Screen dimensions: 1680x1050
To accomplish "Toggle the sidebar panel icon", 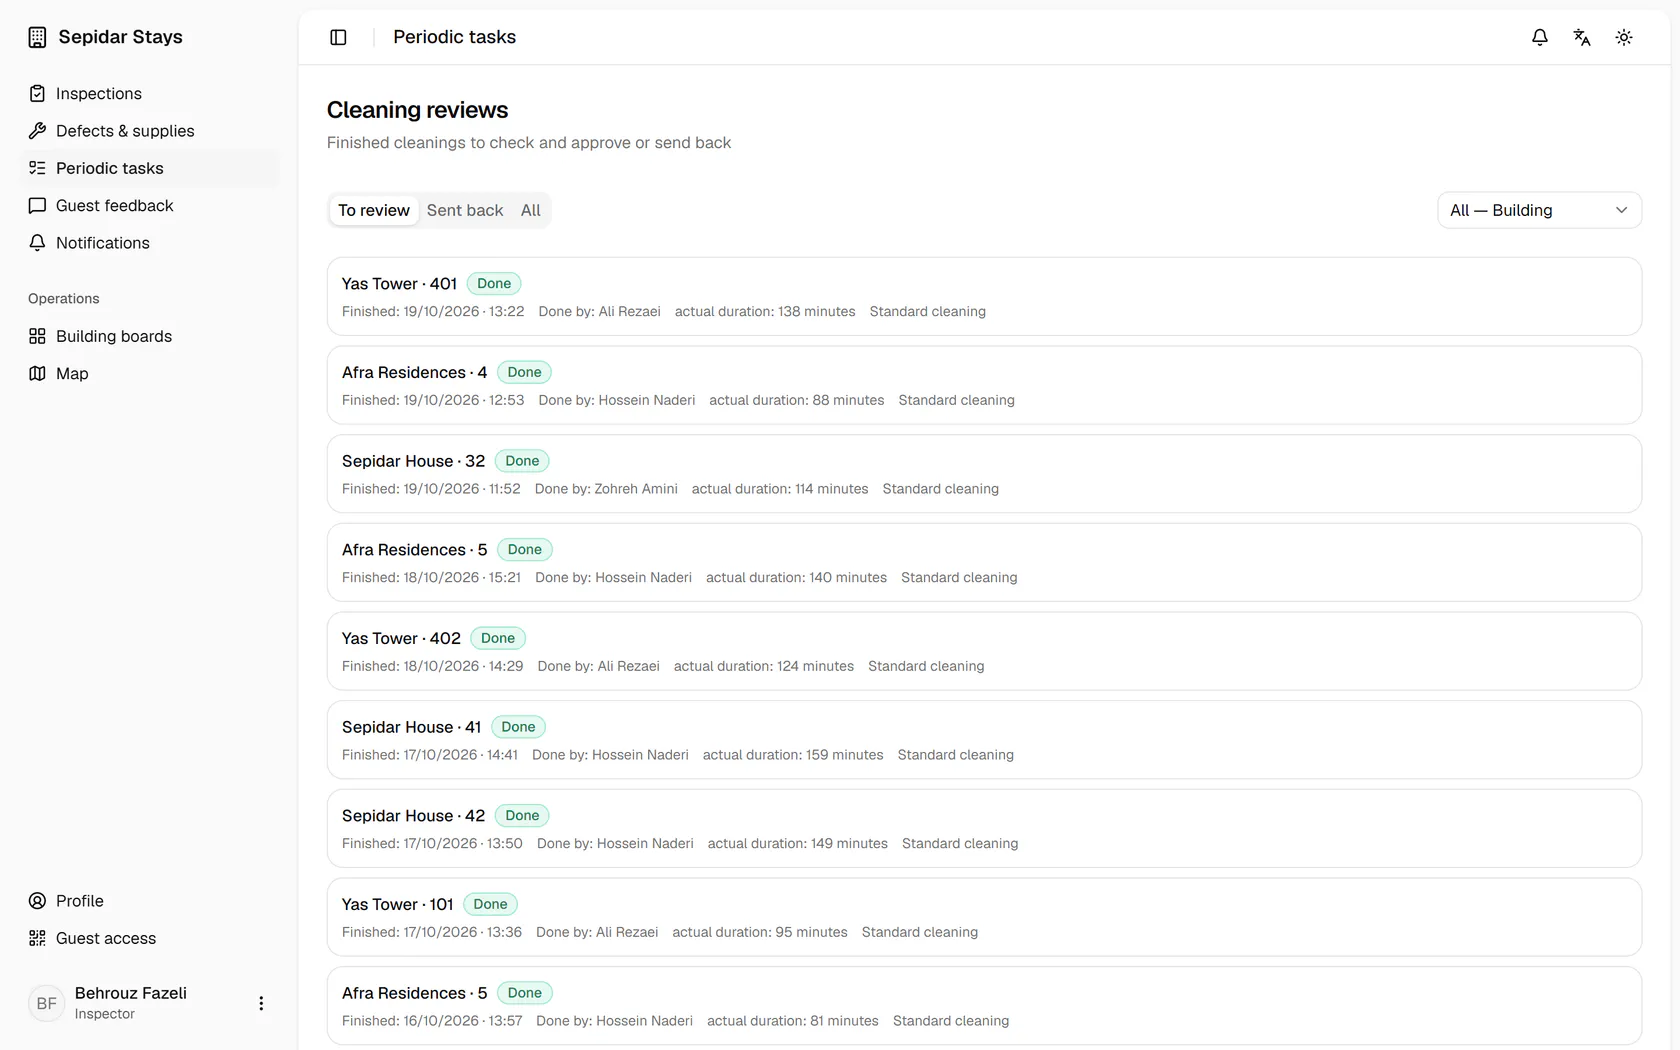I will (x=338, y=37).
